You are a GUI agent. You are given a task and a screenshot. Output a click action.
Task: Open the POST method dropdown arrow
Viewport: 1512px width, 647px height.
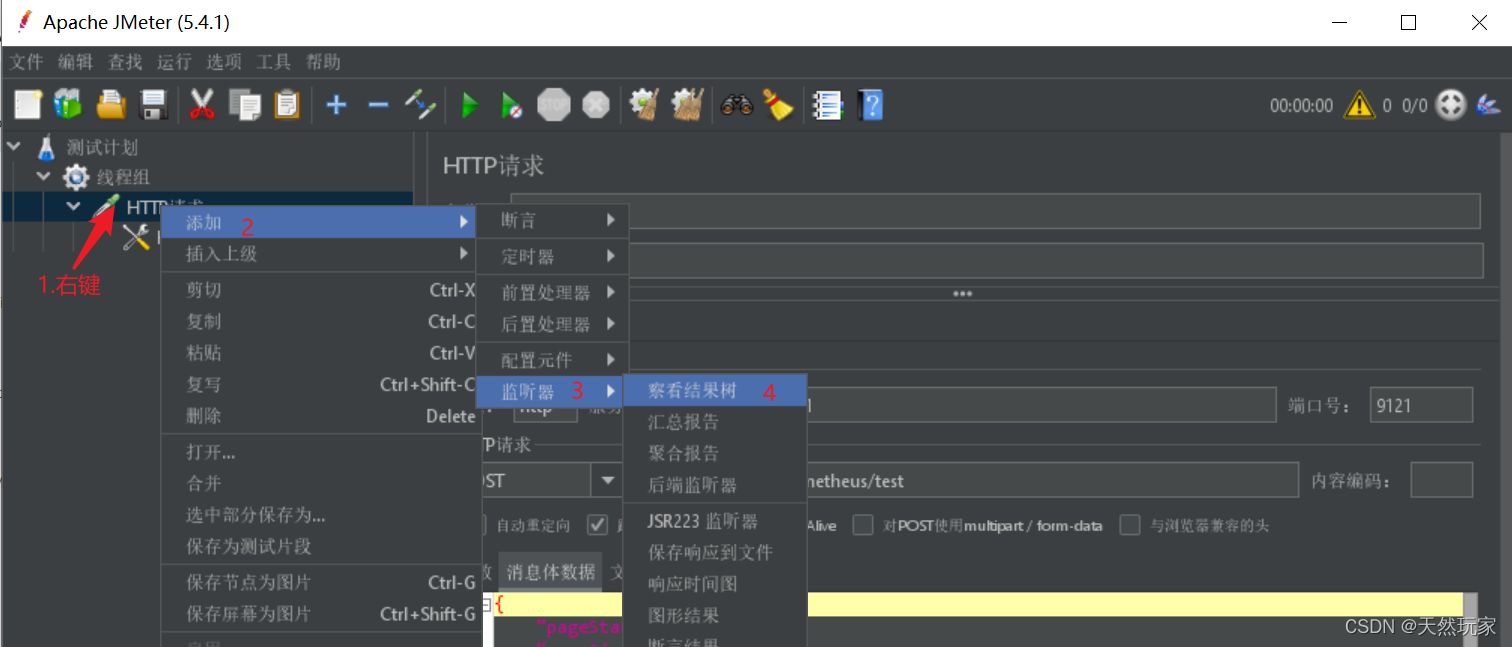point(606,480)
